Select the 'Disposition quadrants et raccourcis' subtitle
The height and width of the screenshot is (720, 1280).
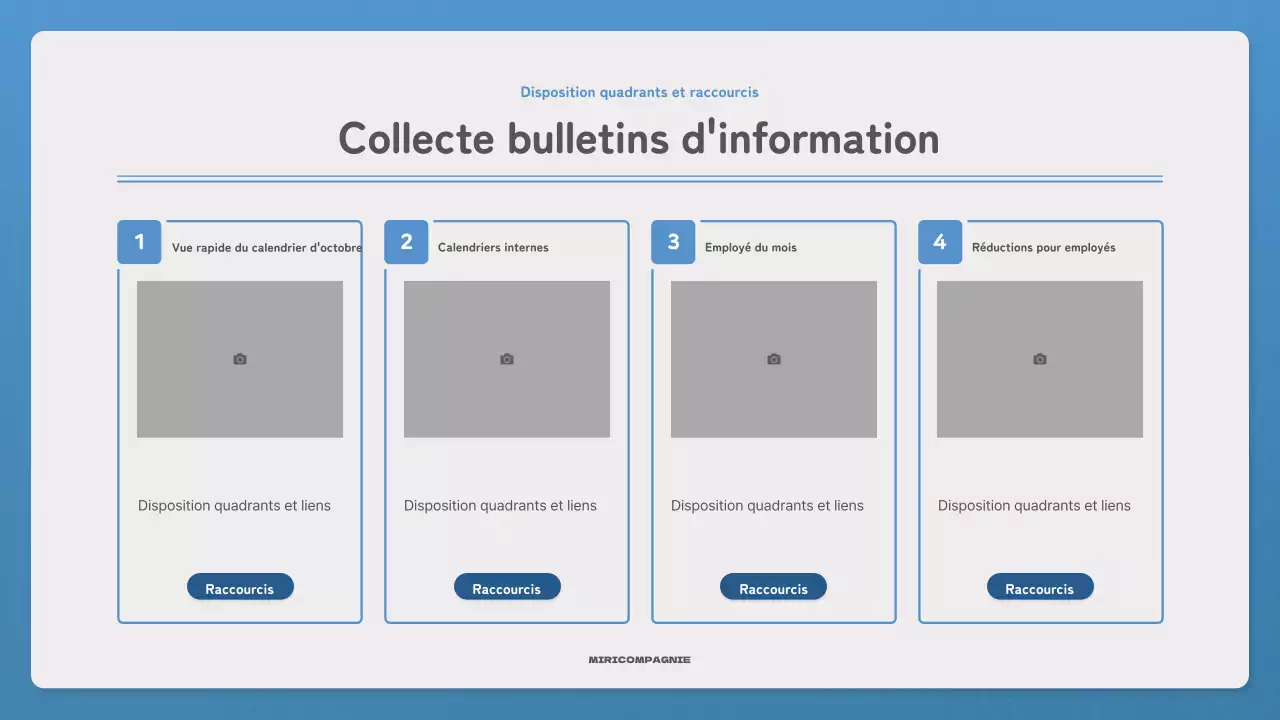[x=639, y=92]
